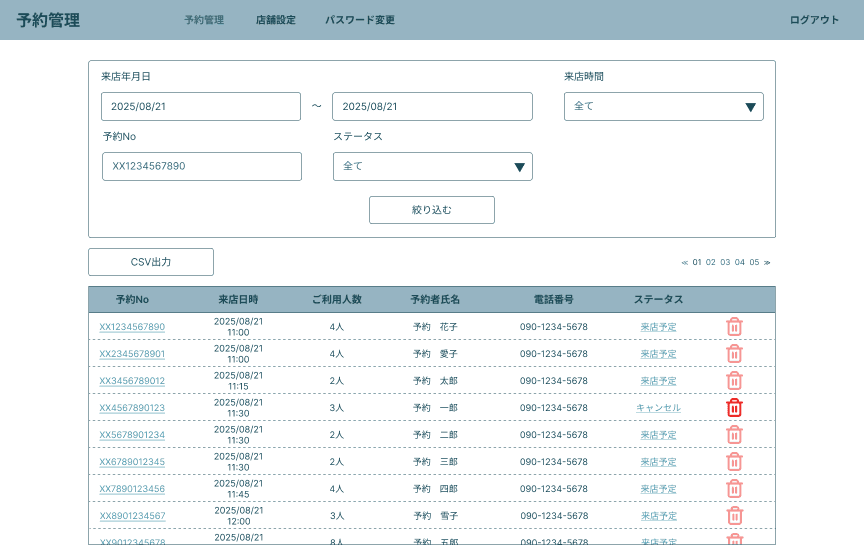Screen dimensions: 864x559
Task: Click red trash icon for cancelled reservation
Action: click(734, 408)
